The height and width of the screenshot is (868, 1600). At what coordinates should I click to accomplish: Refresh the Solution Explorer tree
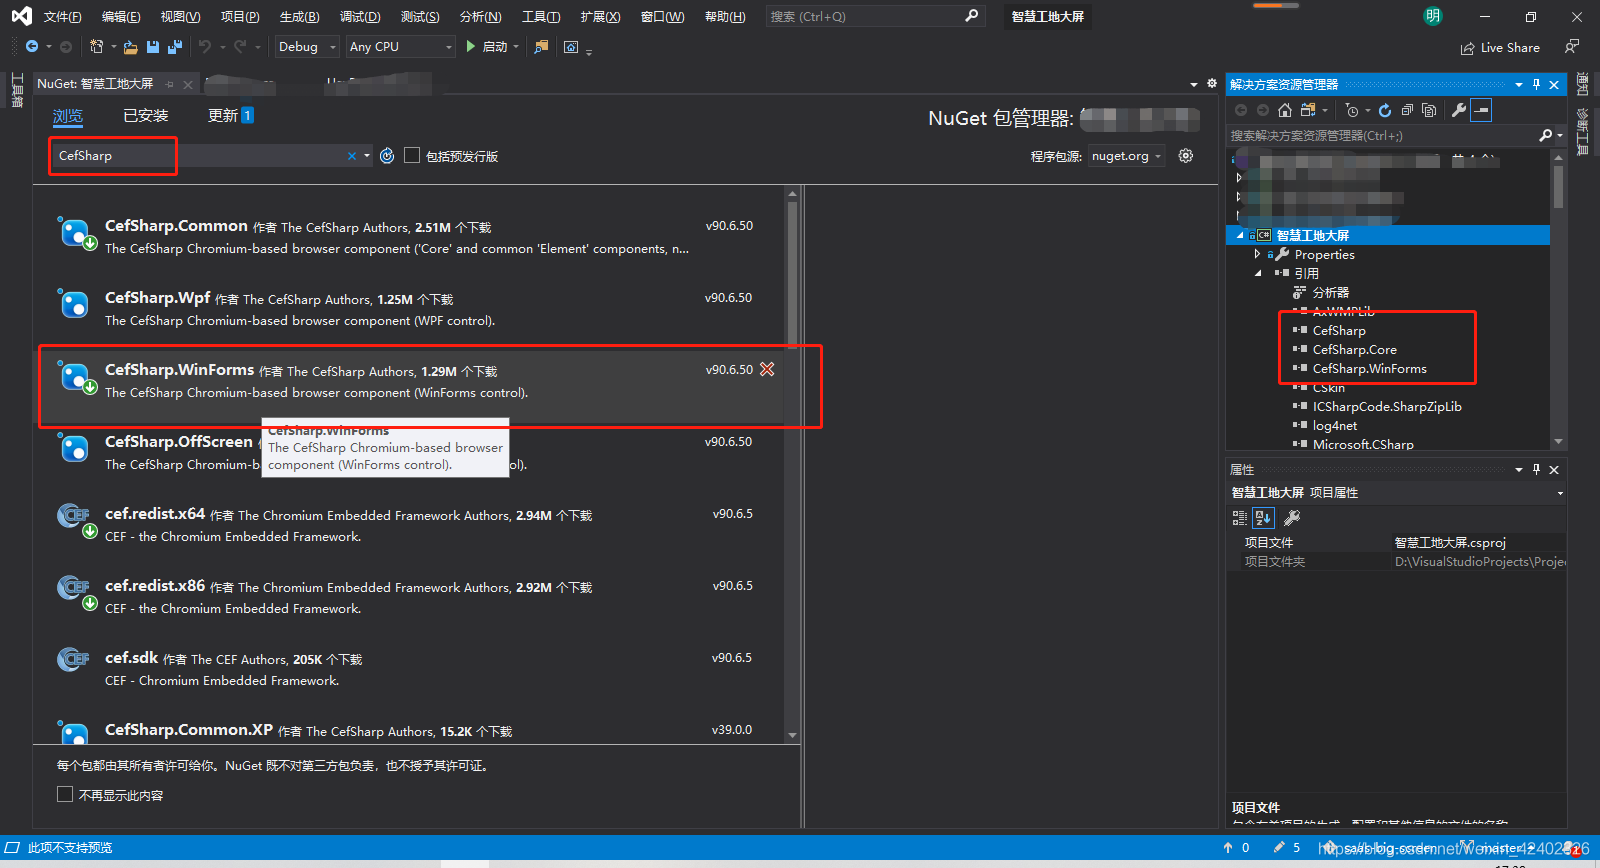[1385, 110]
